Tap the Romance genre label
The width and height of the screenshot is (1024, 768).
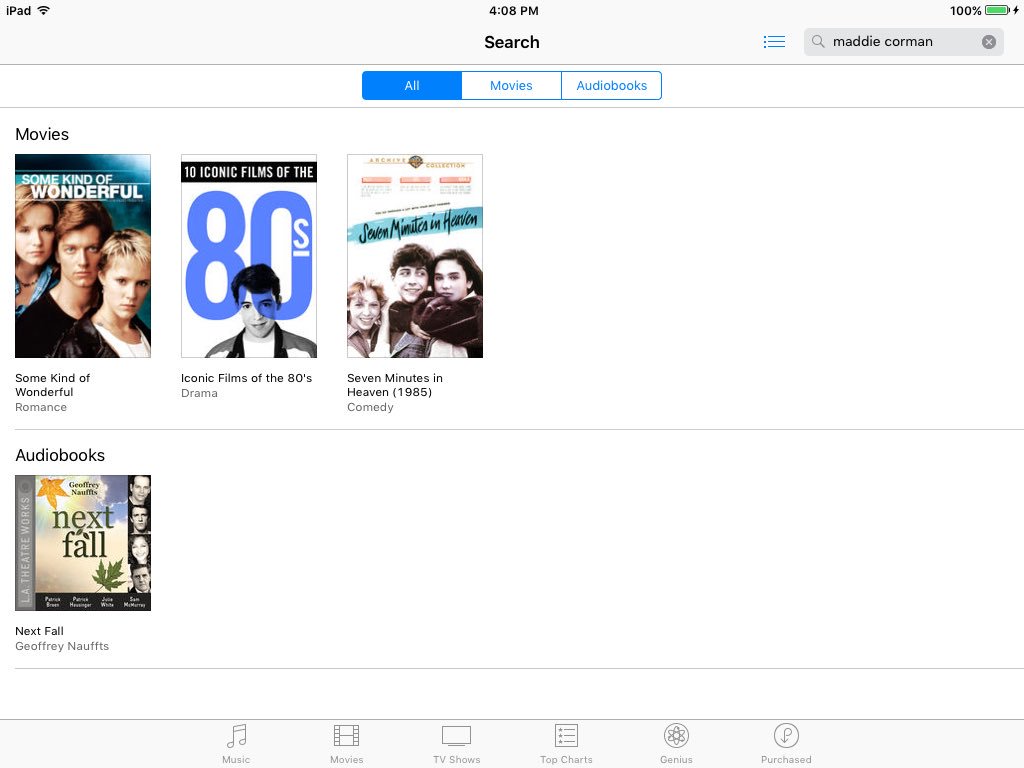click(40, 407)
